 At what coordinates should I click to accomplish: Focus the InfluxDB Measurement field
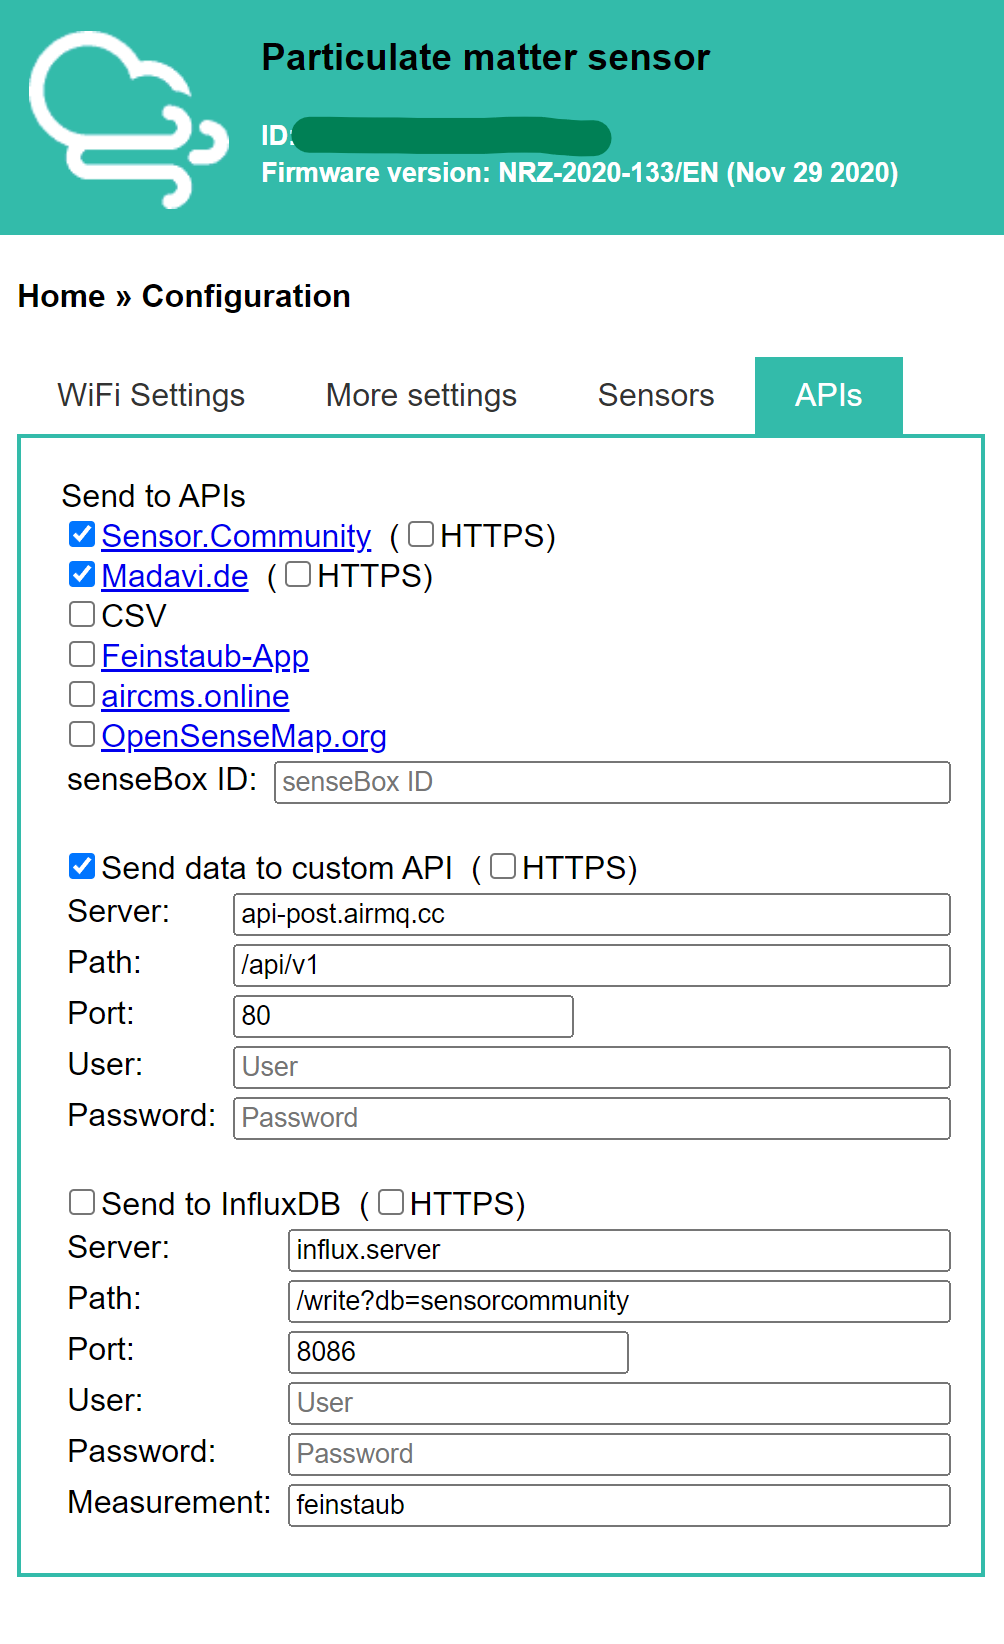point(618,1505)
